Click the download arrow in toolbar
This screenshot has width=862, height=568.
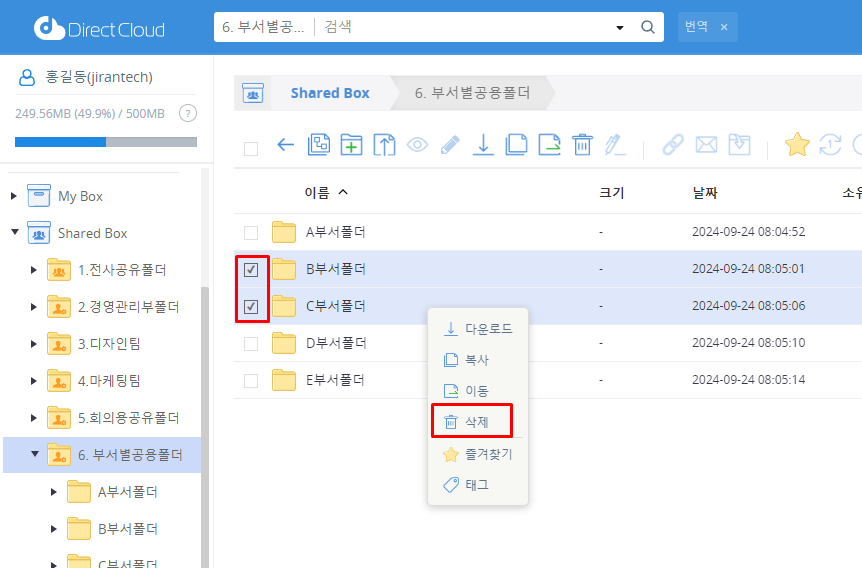pyautogui.click(x=483, y=145)
